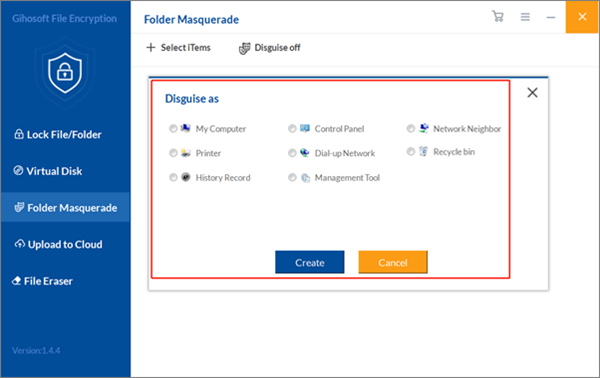600x378 pixels.
Task: Click the Management Tool icon
Action: [x=305, y=178]
